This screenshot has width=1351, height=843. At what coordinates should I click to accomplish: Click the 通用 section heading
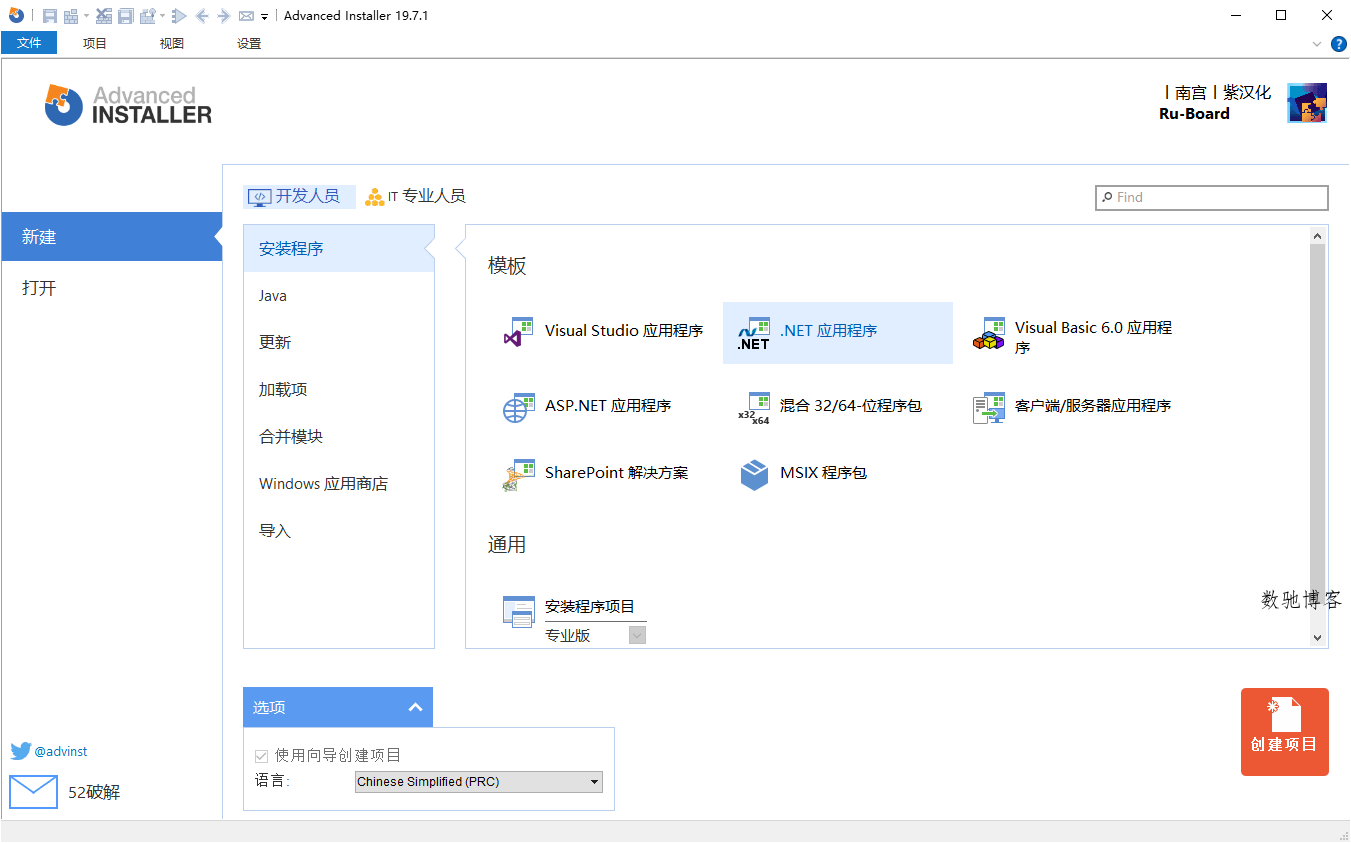click(x=507, y=545)
